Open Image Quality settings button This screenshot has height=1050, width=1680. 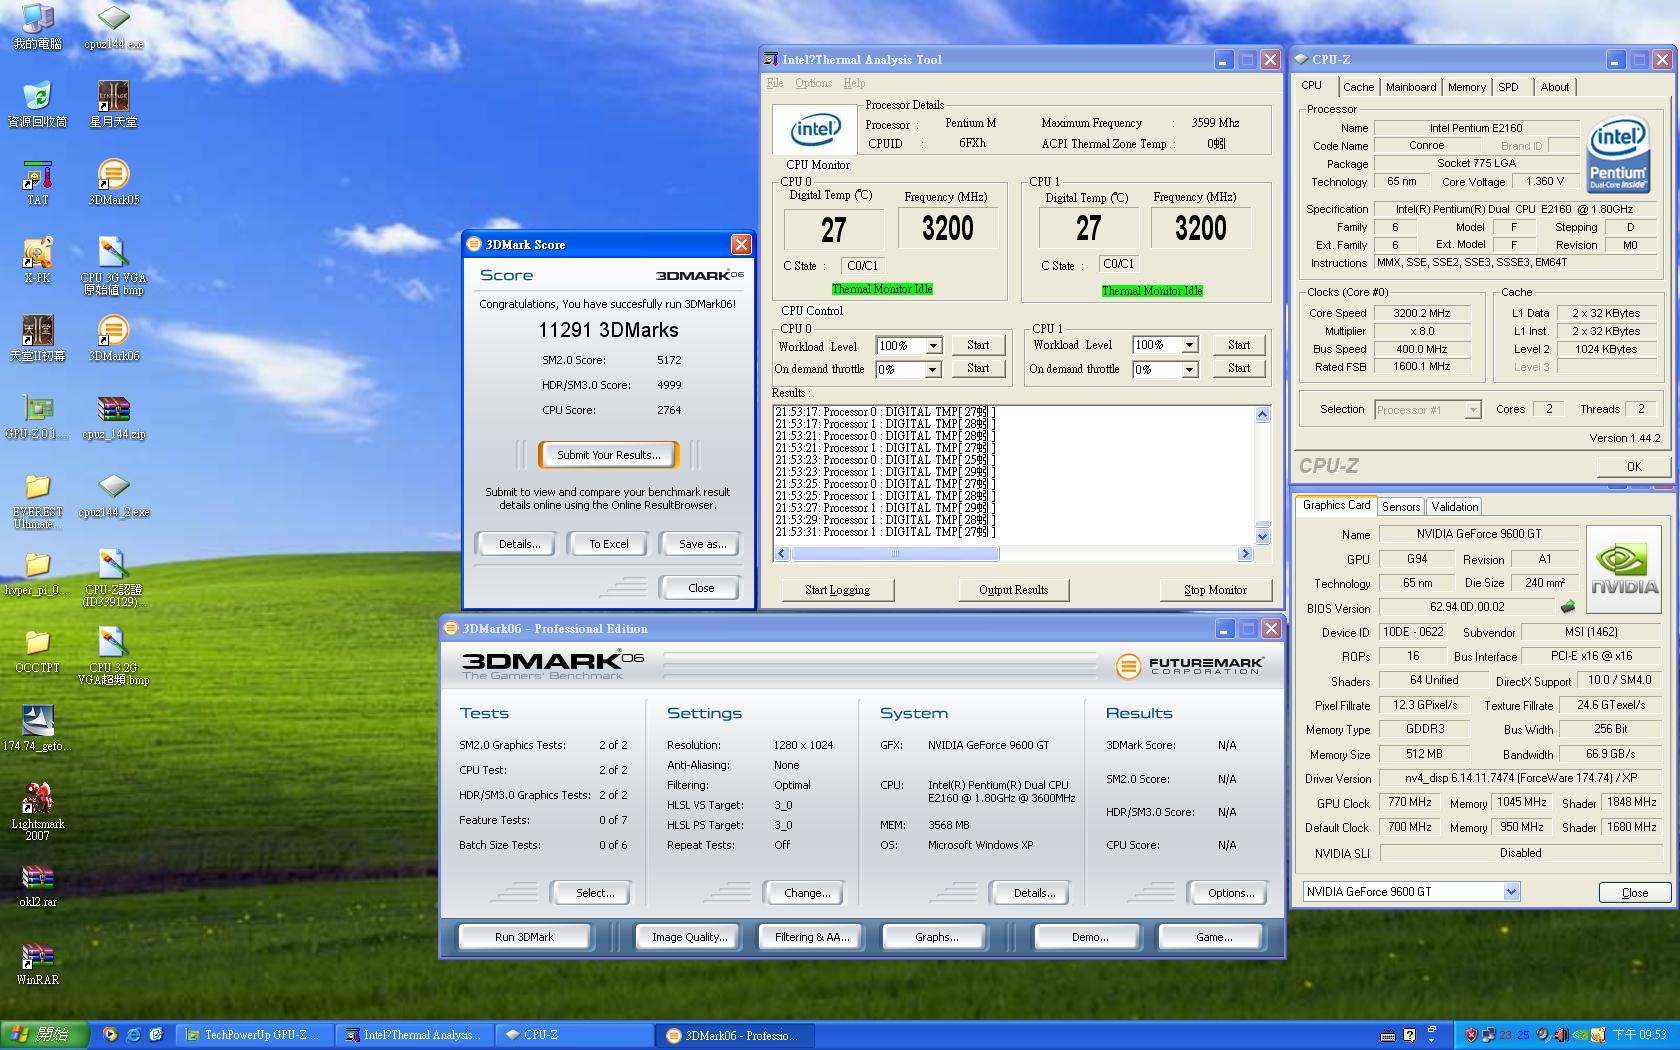(x=690, y=937)
